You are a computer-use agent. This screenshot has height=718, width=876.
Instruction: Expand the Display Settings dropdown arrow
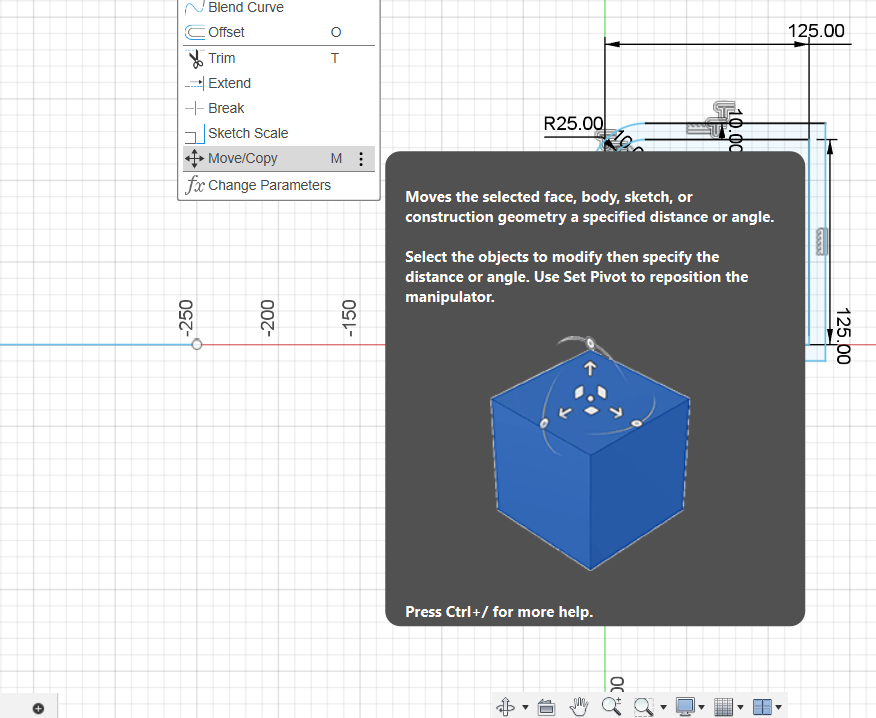(x=702, y=707)
